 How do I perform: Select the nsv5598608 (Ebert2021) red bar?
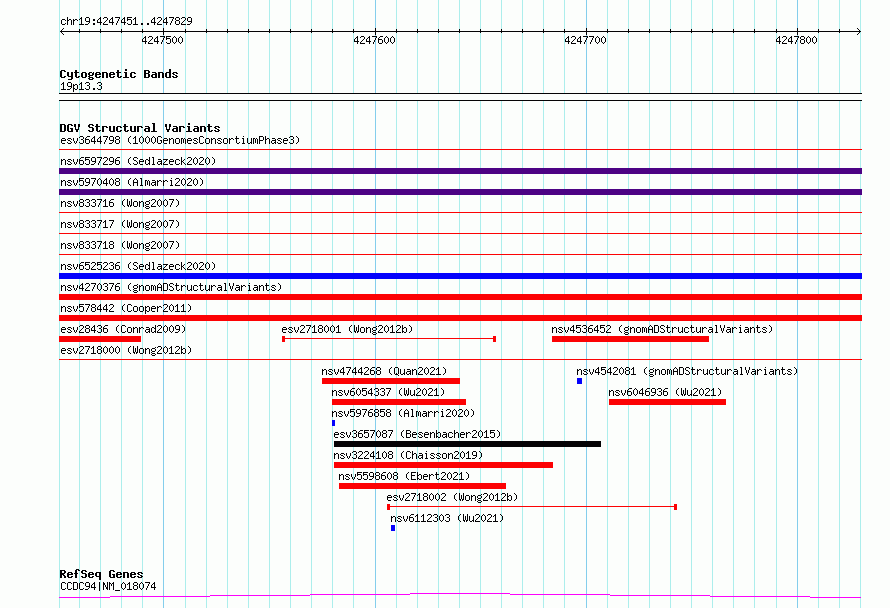(422, 486)
